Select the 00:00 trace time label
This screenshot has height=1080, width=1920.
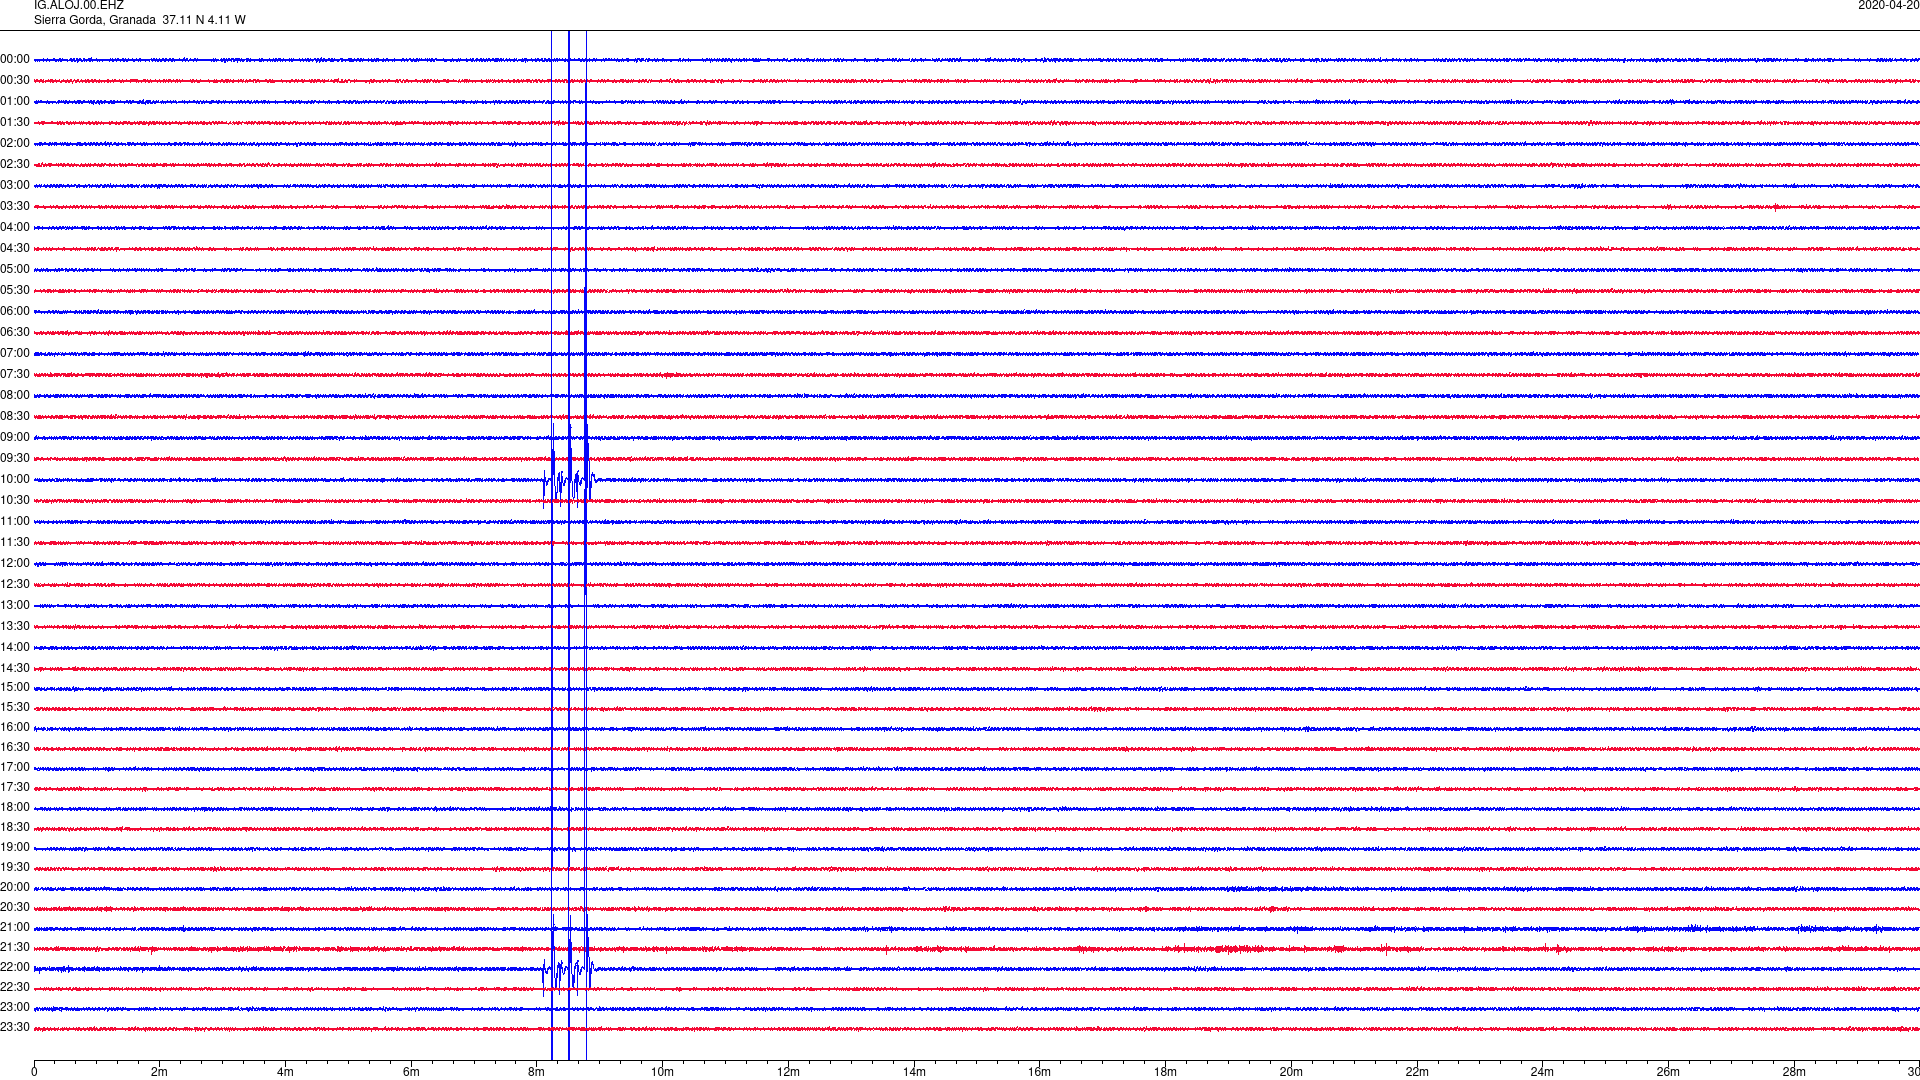point(15,60)
